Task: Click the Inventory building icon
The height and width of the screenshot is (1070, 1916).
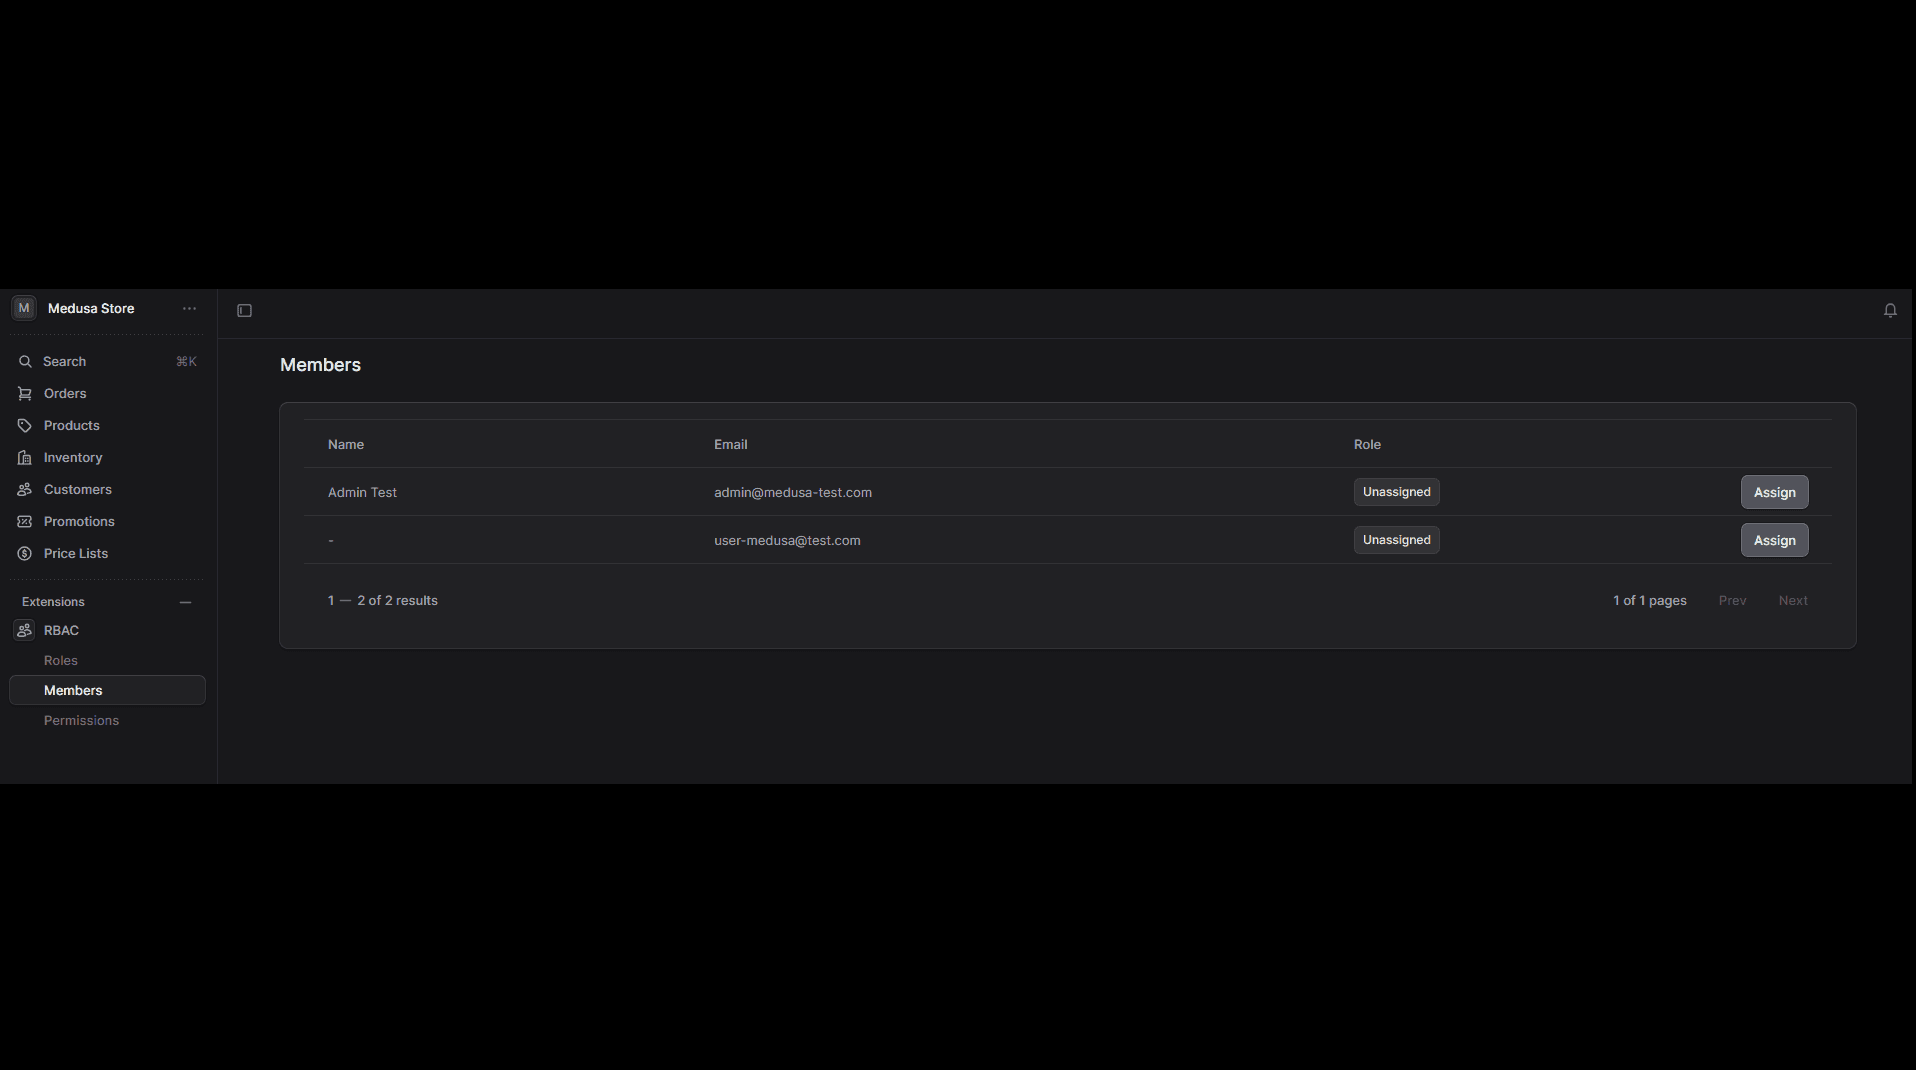Action: (x=25, y=457)
